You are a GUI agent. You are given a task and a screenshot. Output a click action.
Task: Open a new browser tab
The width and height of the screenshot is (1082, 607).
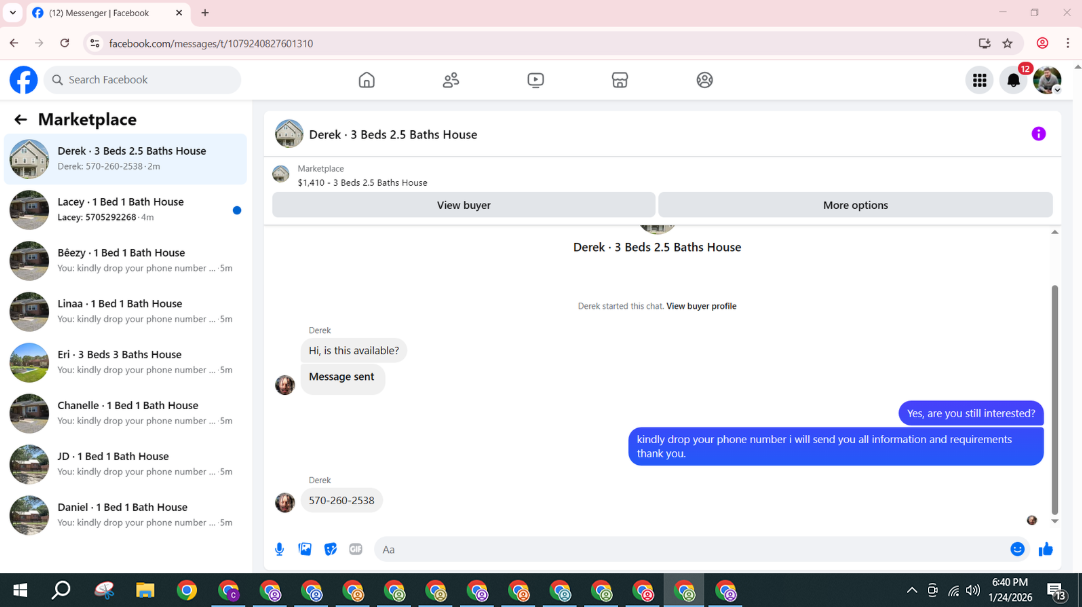(x=205, y=12)
